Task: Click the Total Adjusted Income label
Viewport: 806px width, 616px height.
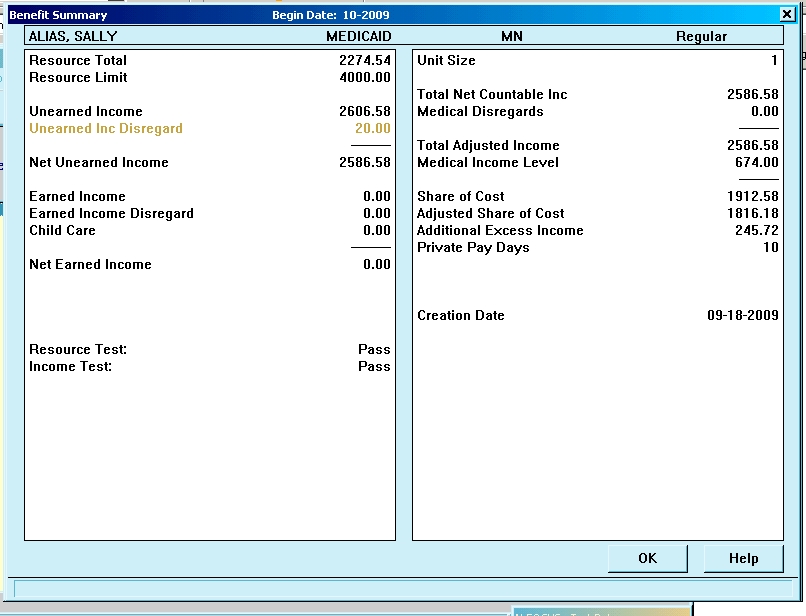Action: [x=488, y=146]
